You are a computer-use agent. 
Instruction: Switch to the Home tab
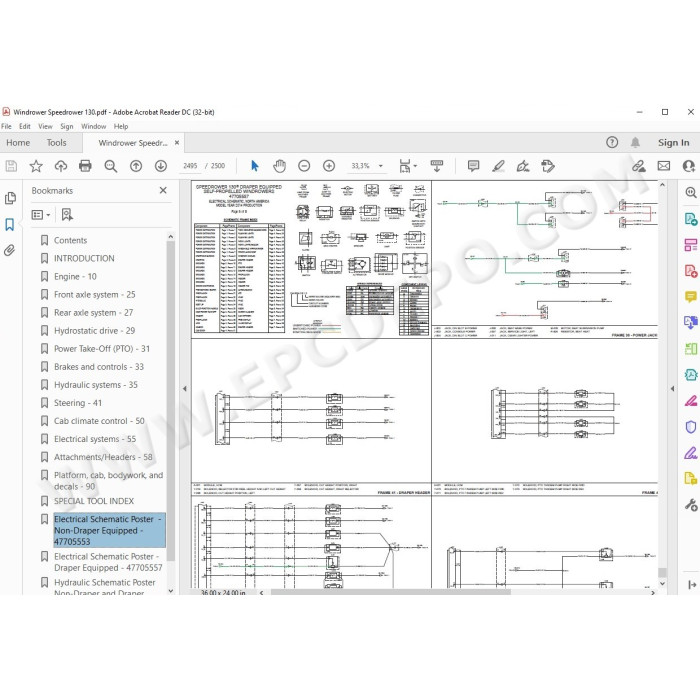pyautogui.click(x=18, y=142)
